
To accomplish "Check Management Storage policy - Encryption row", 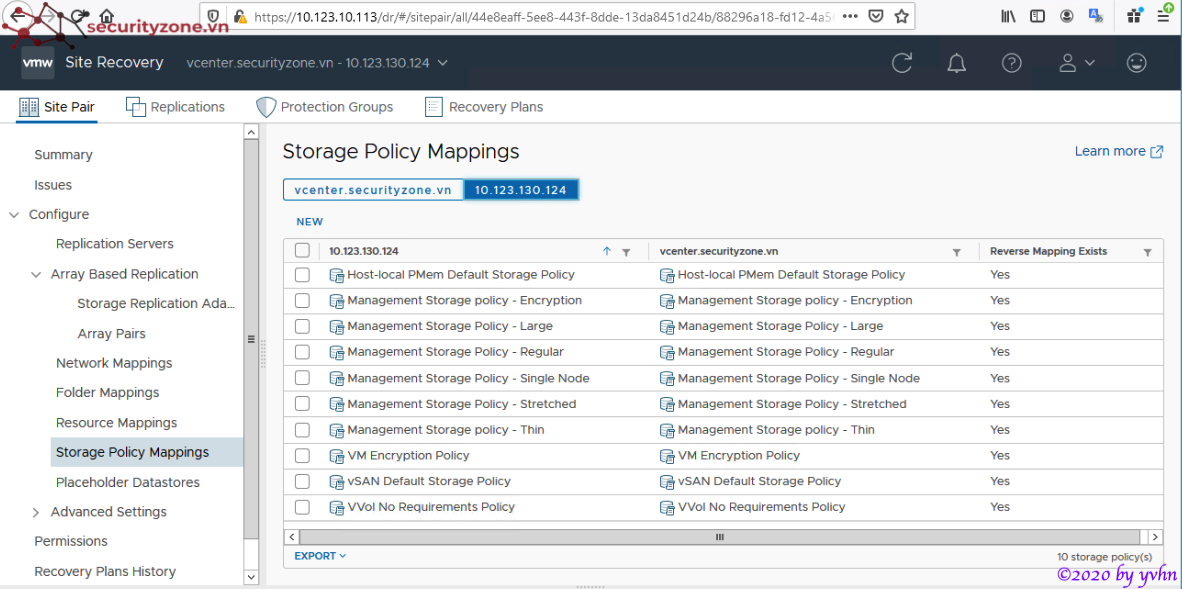I will click(x=302, y=301).
